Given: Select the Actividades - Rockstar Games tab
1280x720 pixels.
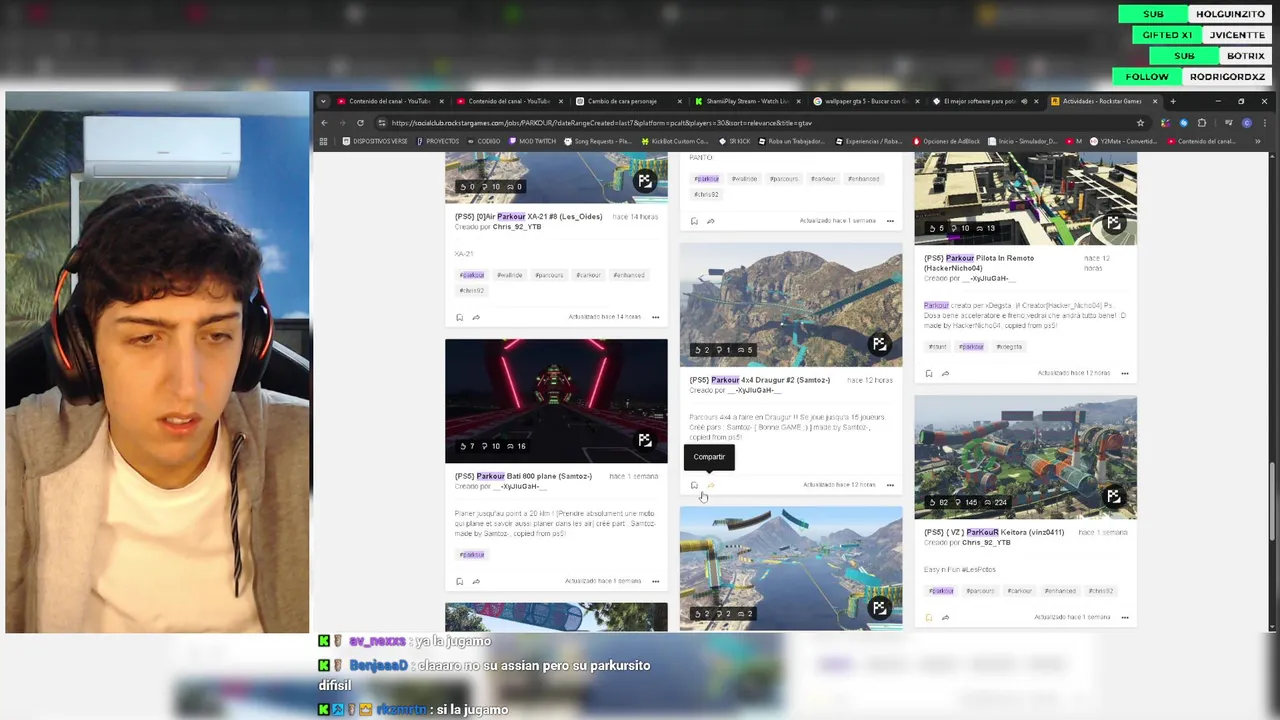Looking at the screenshot, I should coord(1103,101).
